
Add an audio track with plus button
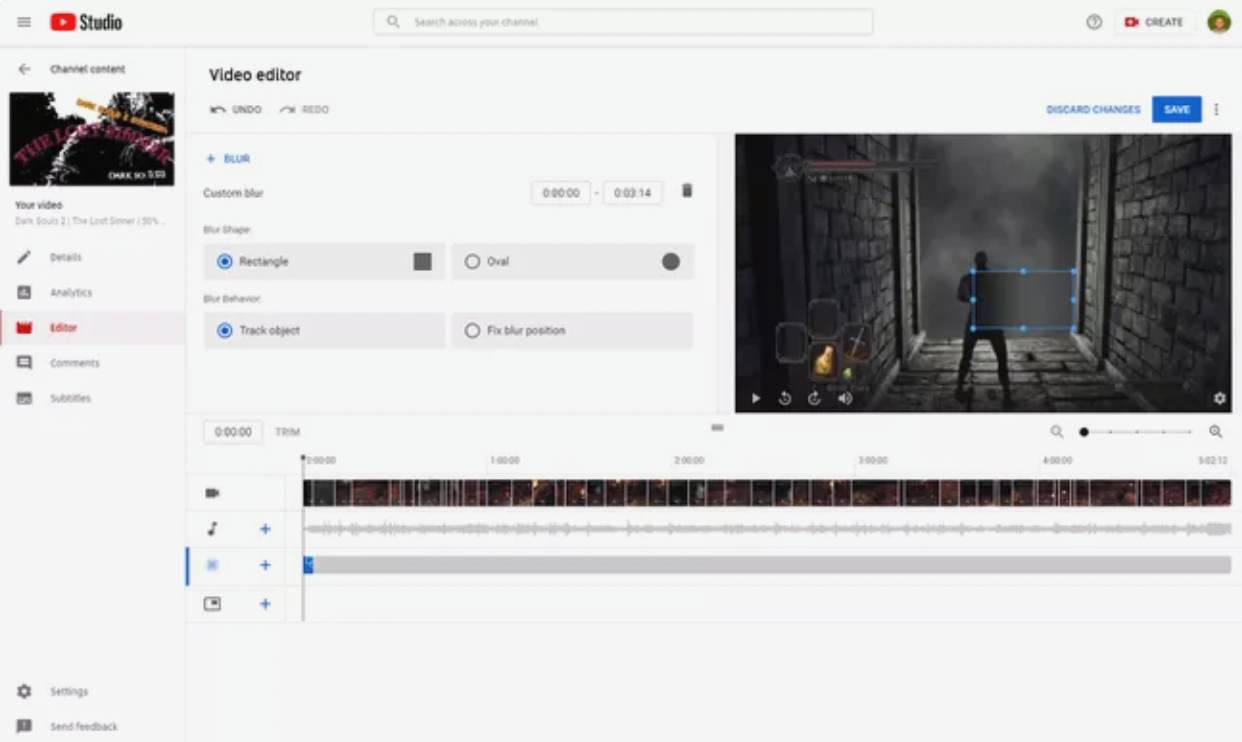point(265,529)
